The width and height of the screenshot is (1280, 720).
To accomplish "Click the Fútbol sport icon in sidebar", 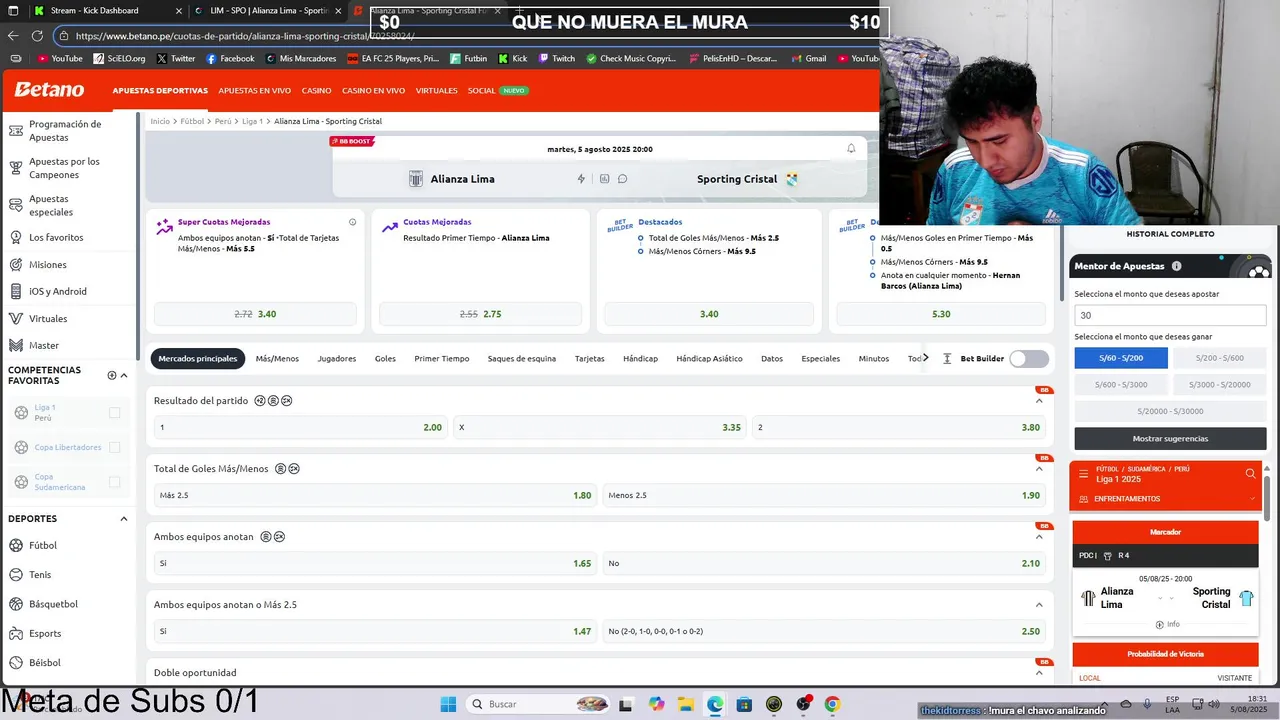I will (16, 545).
